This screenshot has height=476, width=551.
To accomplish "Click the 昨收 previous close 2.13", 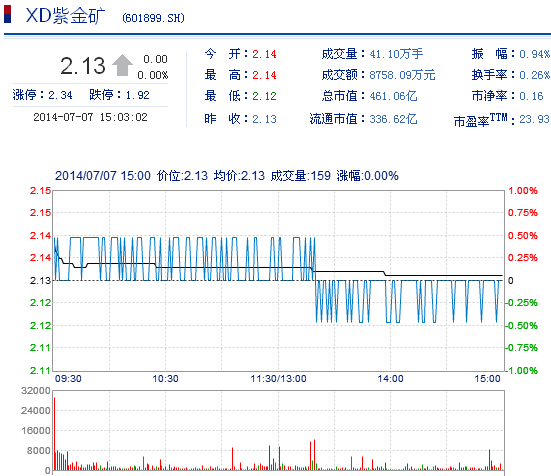I will click(x=264, y=119).
